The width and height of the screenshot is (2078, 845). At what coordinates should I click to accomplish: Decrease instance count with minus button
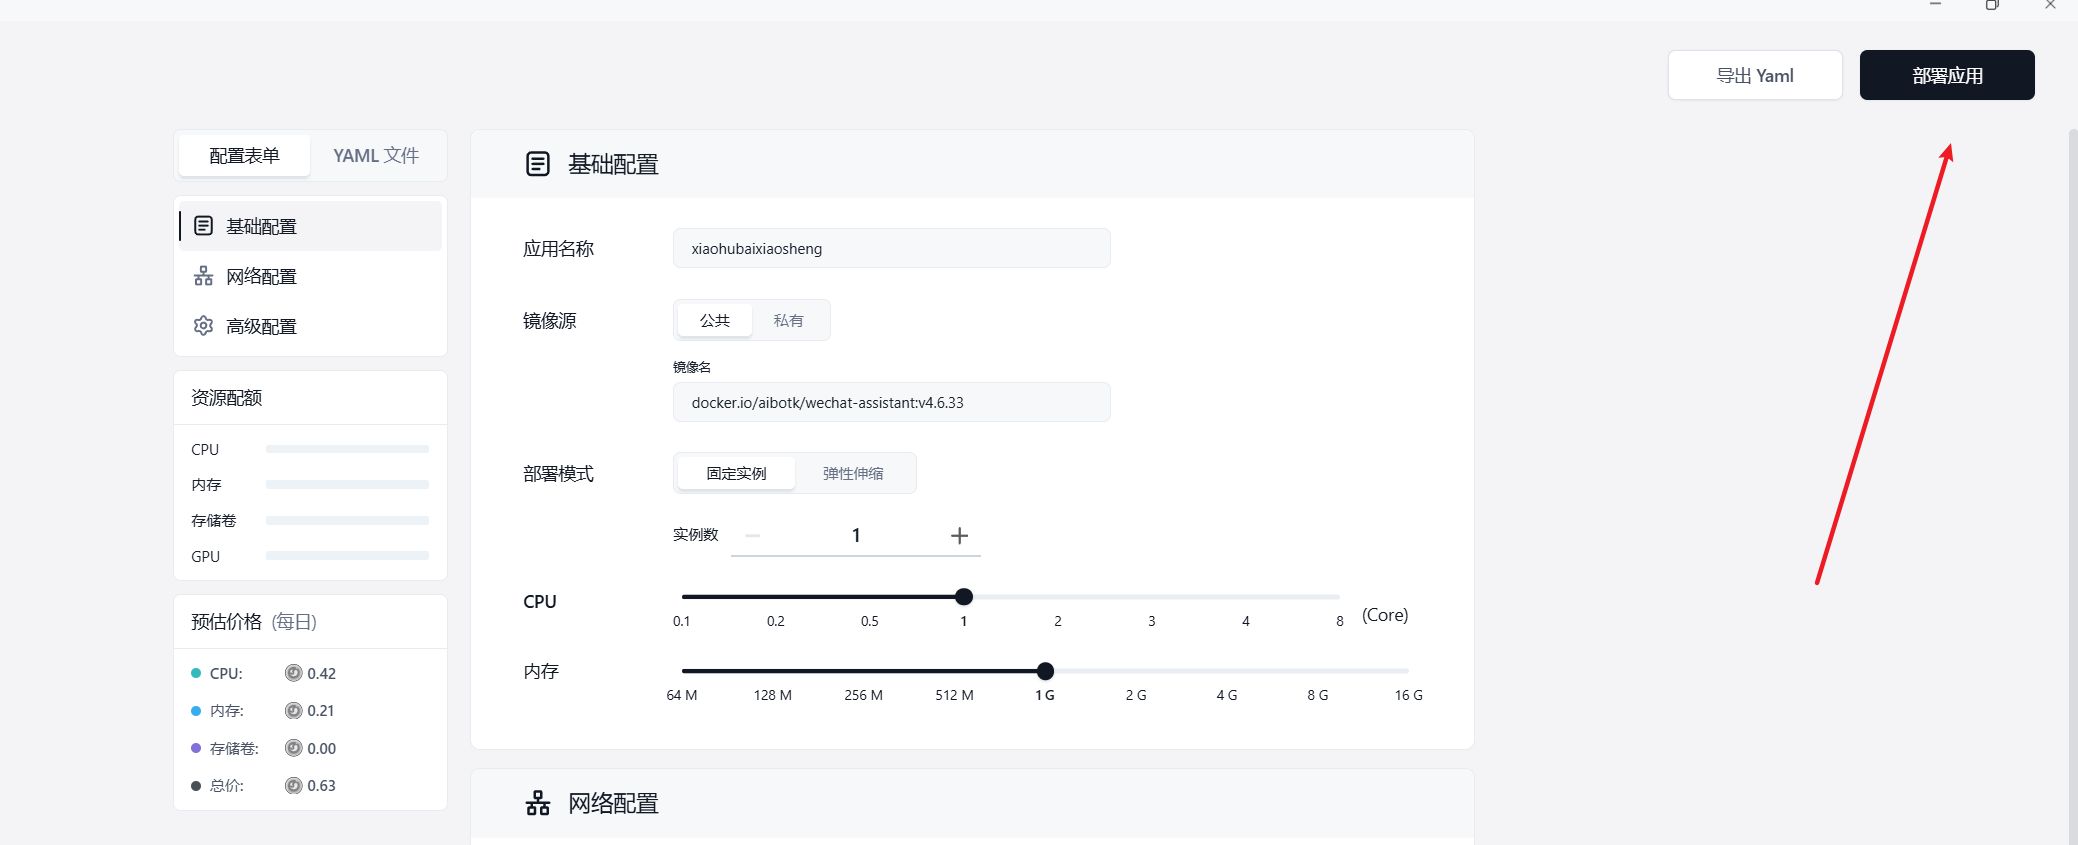pos(753,536)
